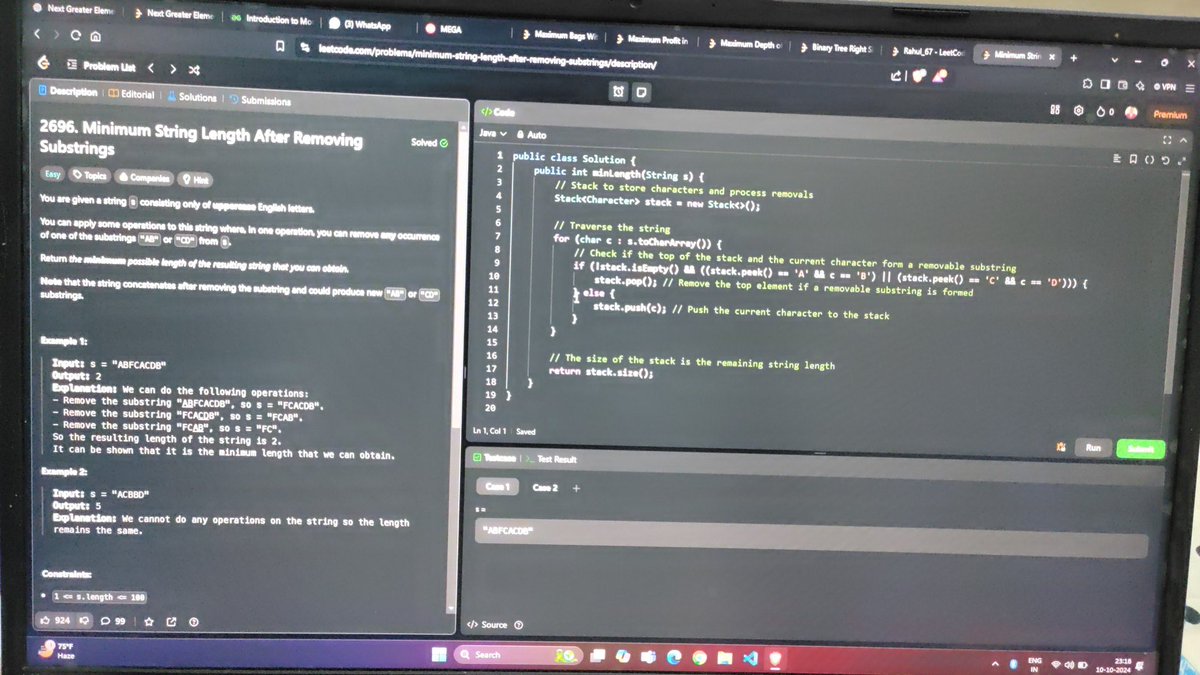Star the problem as favorite
The width and height of the screenshot is (1200, 675).
[148, 622]
